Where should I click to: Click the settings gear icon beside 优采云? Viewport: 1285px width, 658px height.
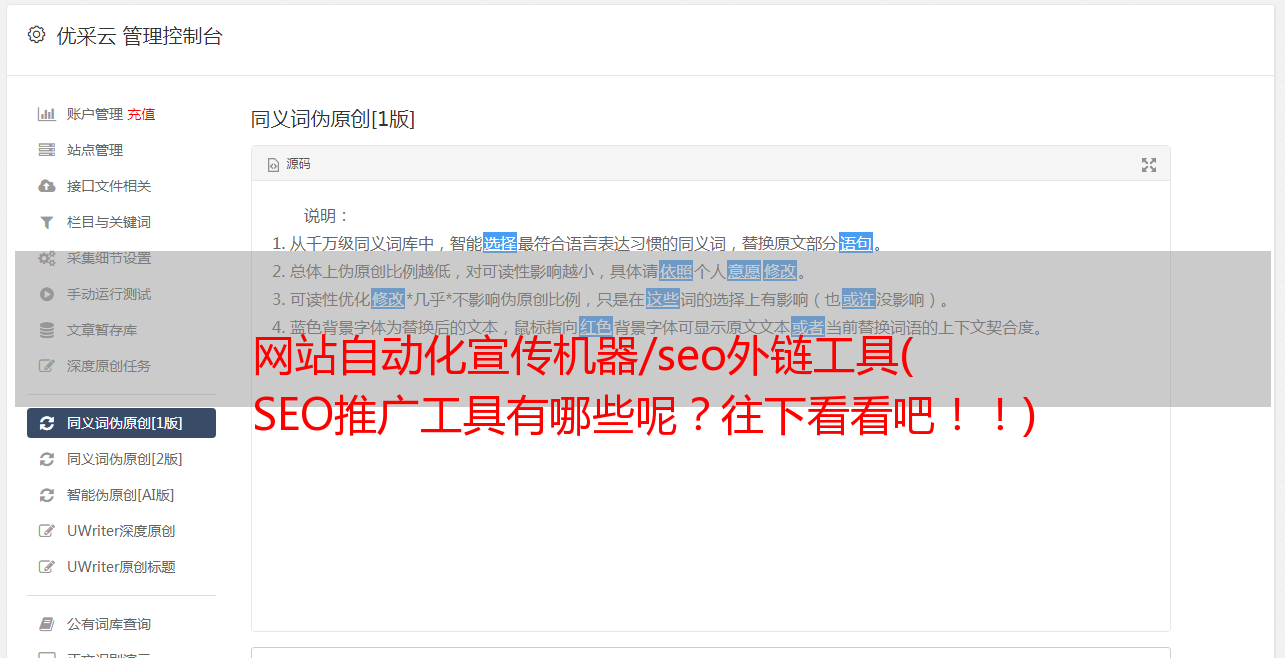[x=36, y=35]
